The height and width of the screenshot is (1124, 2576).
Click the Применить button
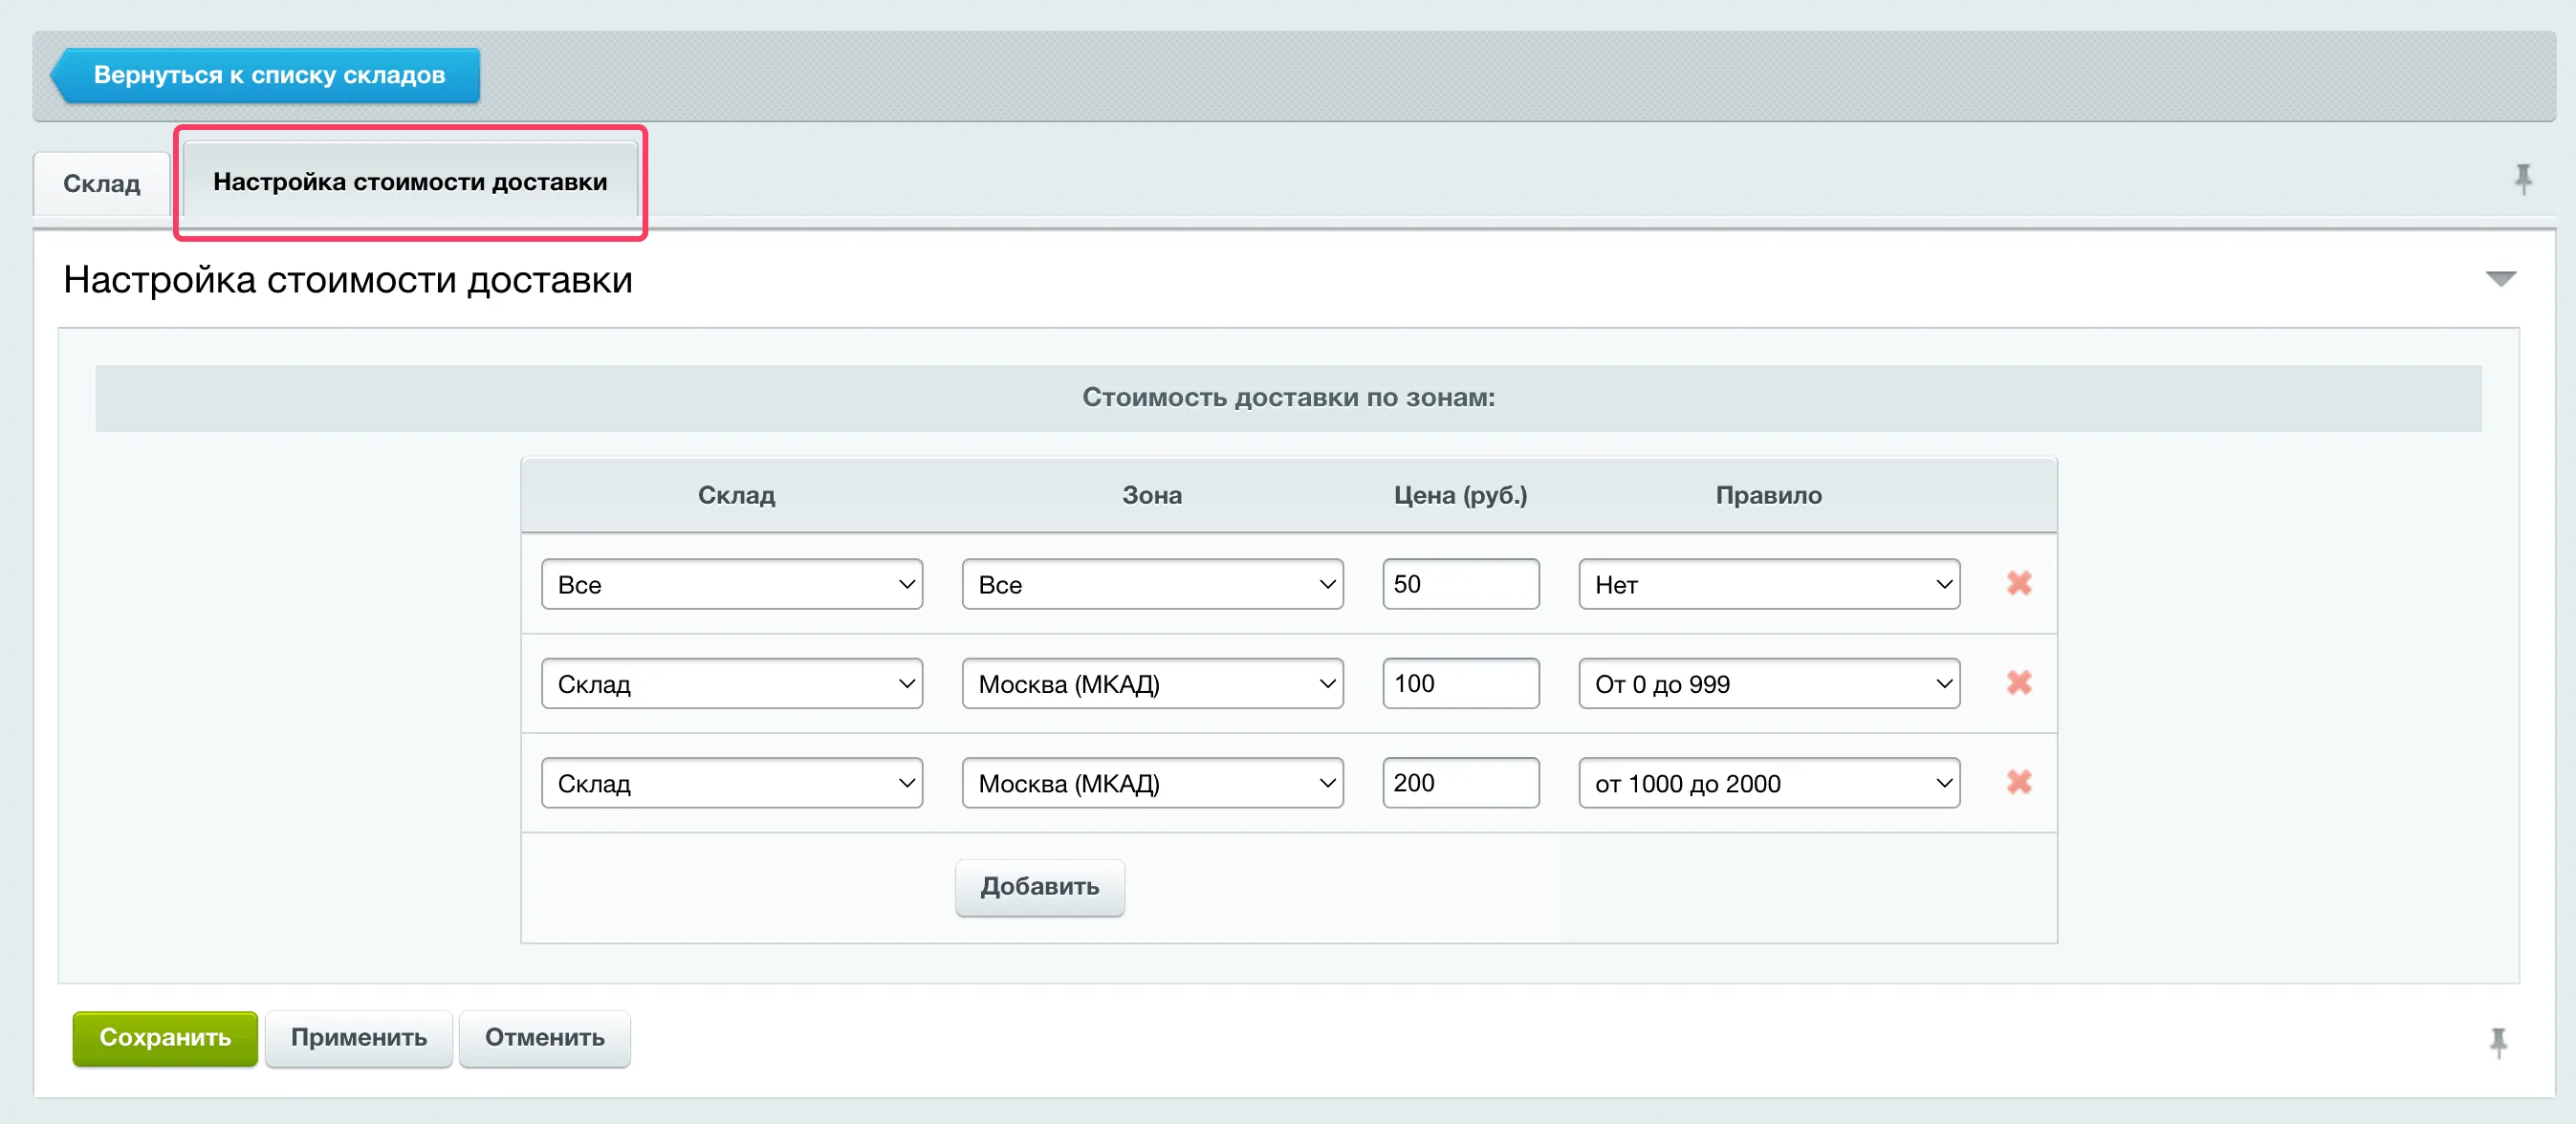[358, 1038]
